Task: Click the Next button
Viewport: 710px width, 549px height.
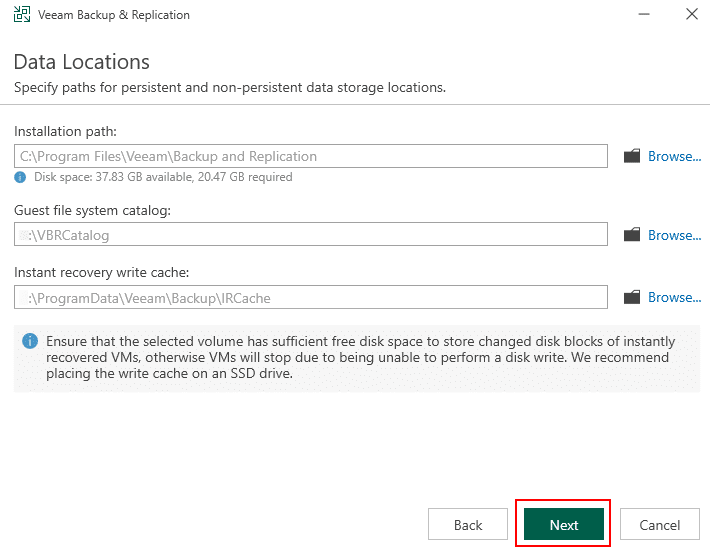Action: click(564, 524)
